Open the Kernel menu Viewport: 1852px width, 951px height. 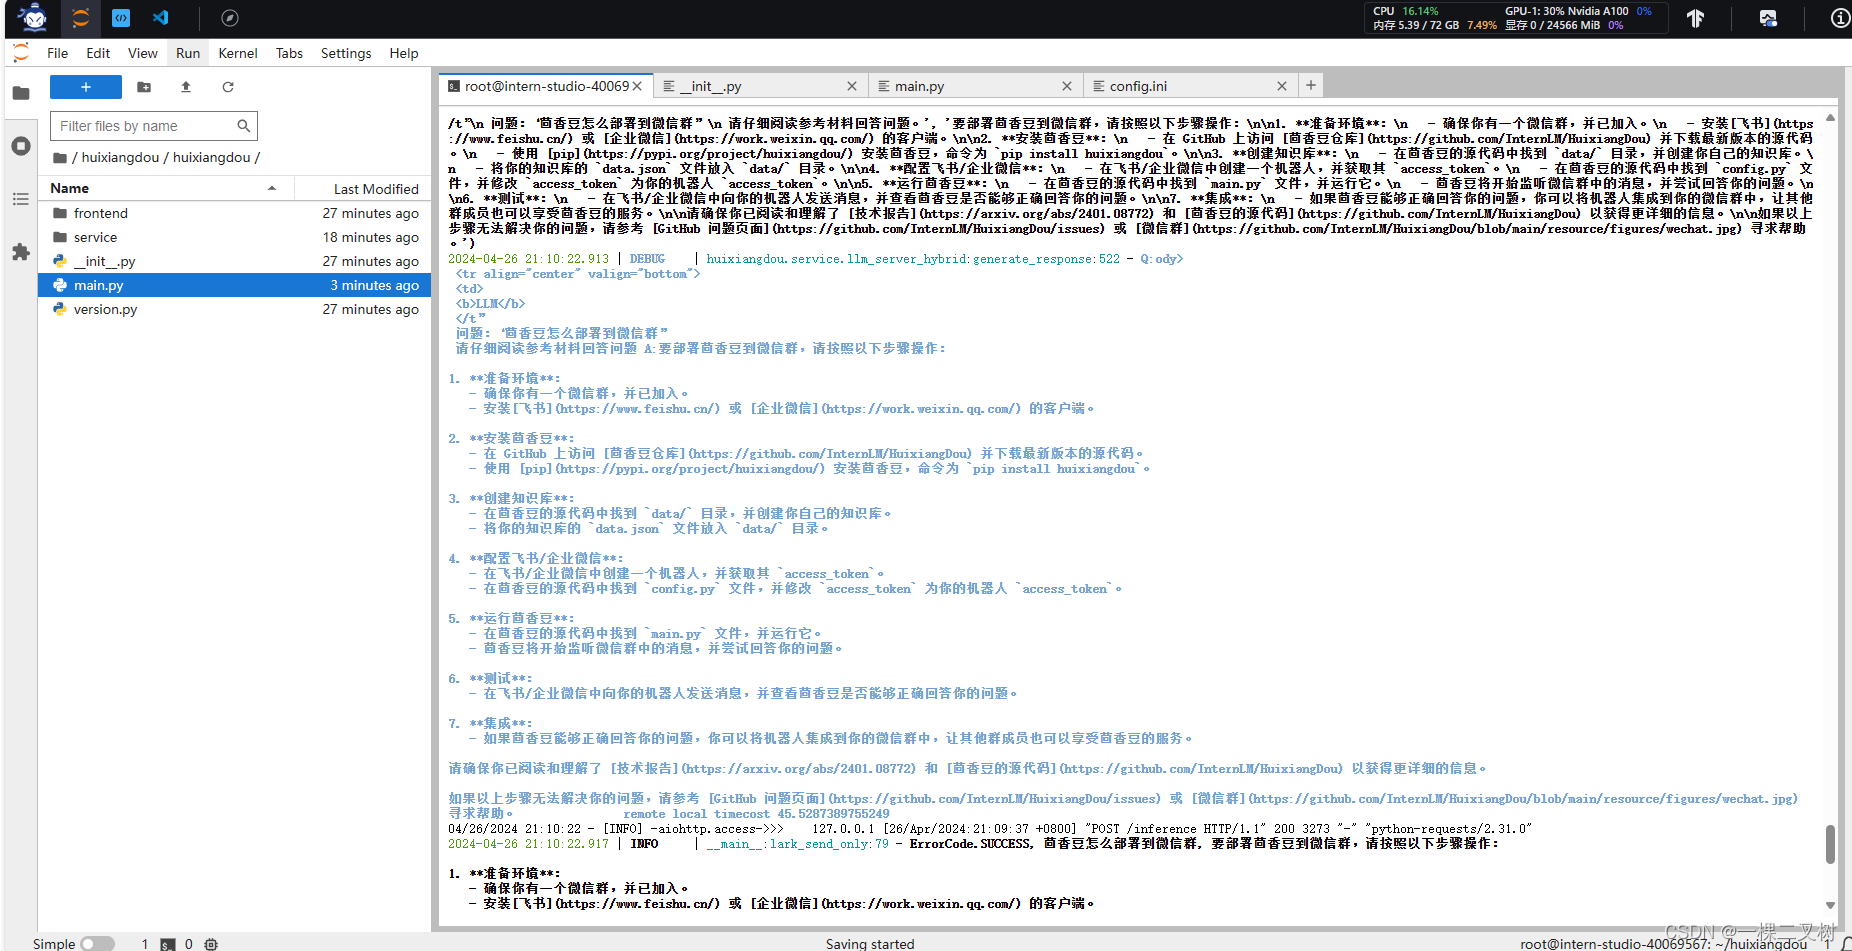point(238,53)
